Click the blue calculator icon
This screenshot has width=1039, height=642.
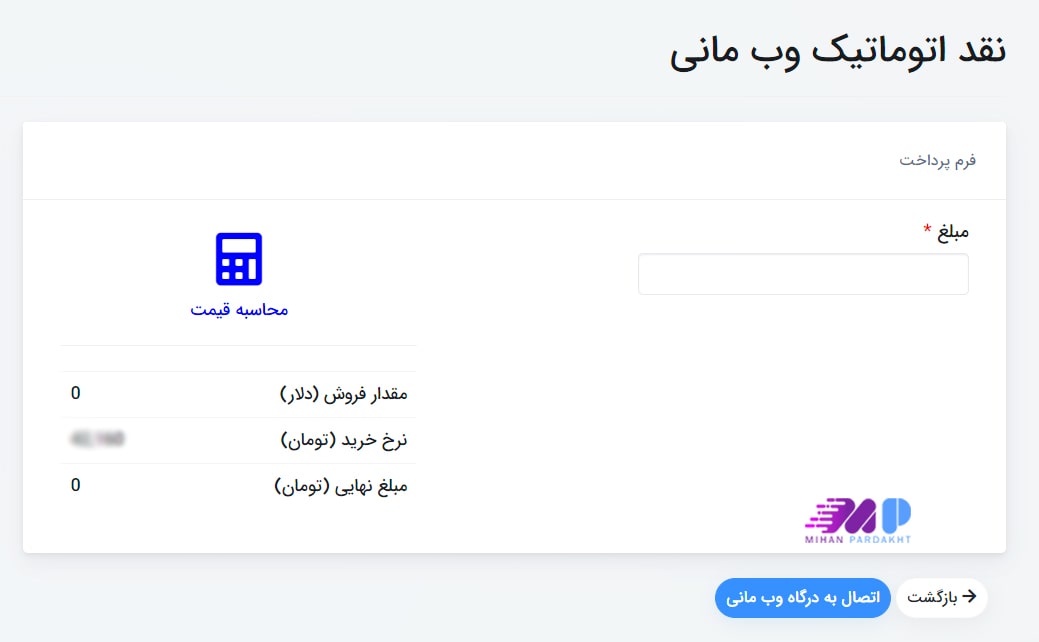[237, 258]
